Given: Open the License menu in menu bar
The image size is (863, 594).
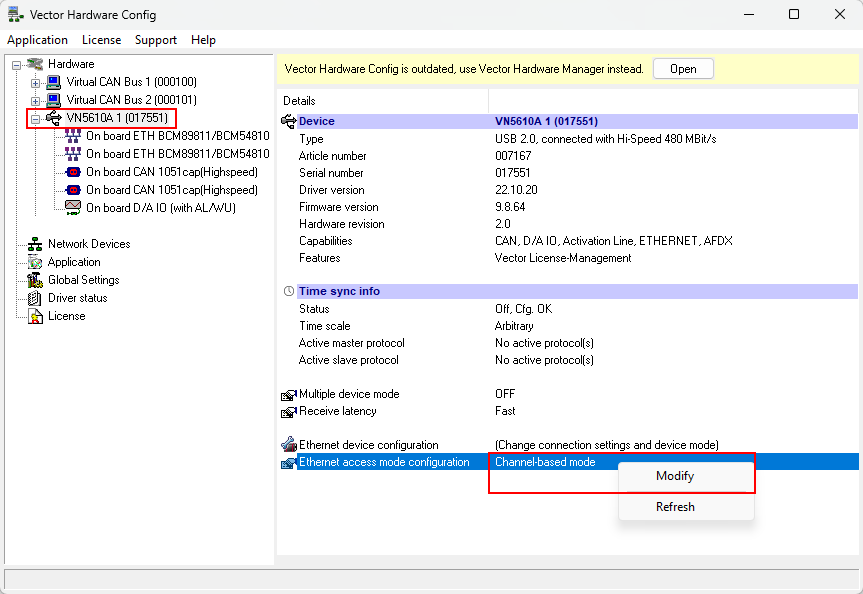Looking at the screenshot, I should (101, 40).
